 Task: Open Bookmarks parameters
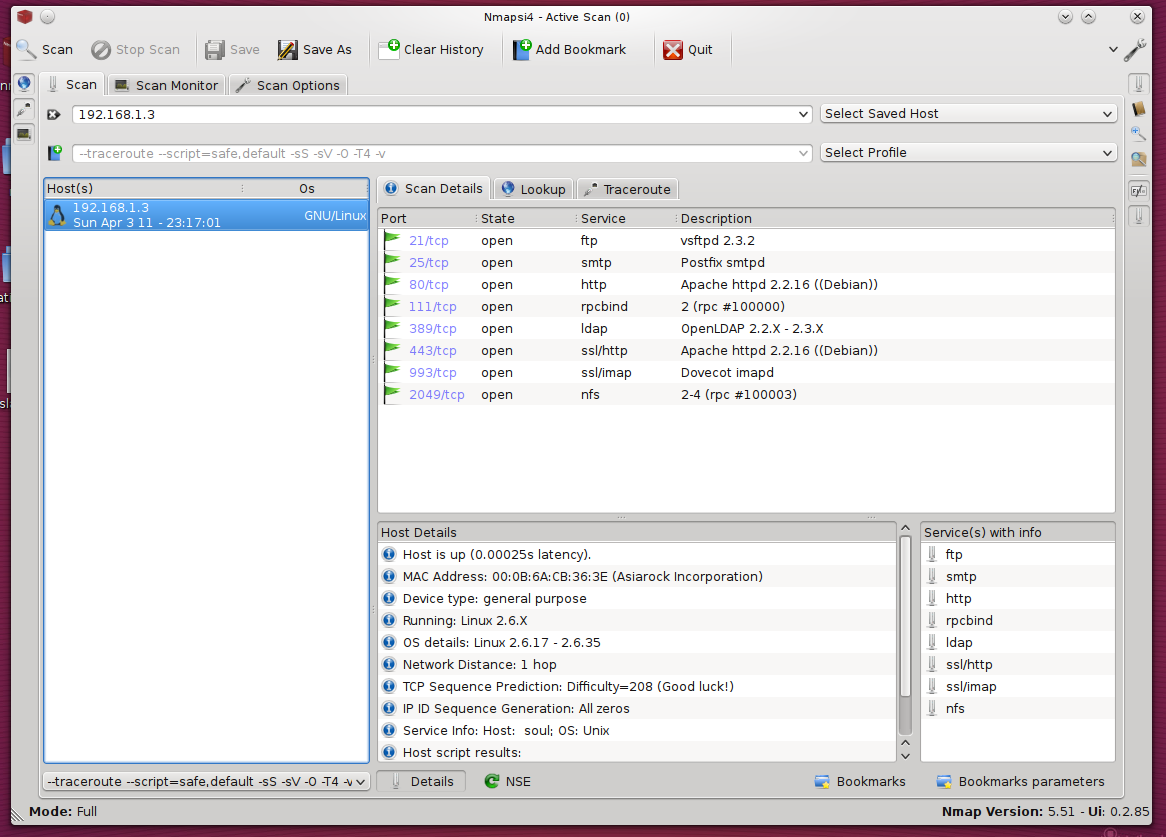point(1021,781)
